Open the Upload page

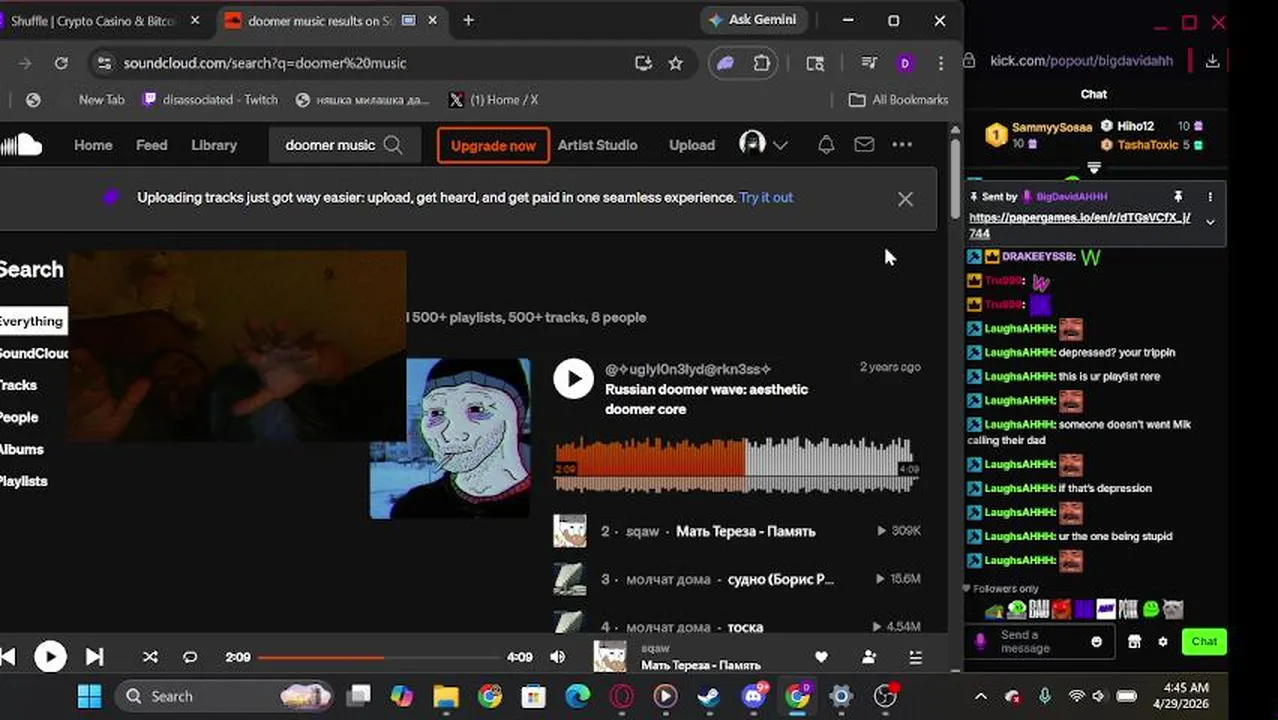(692, 145)
